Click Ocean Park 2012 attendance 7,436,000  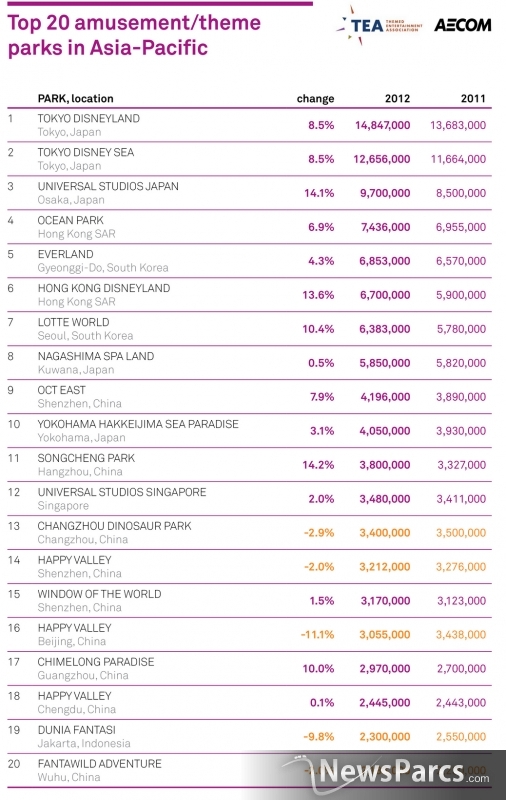pos(386,227)
